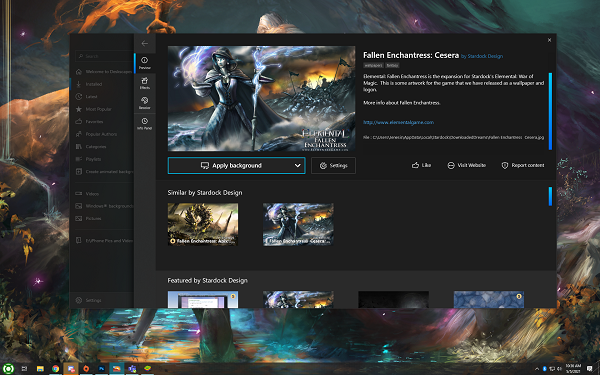Click the list icon beside Playlists
This screenshot has width=600, height=375.
click(79, 159)
